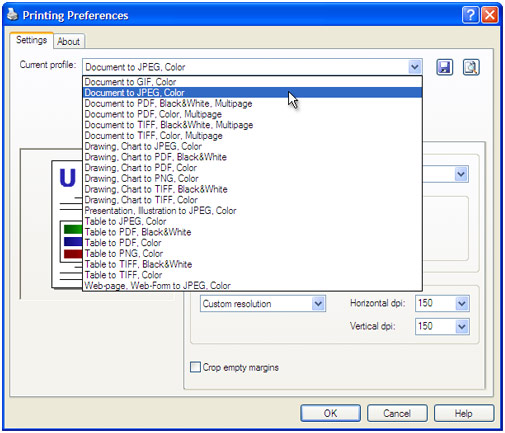Select Document to JPEG, Color in list
Screen dimensions: 505x433
click(x=252, y=92)
